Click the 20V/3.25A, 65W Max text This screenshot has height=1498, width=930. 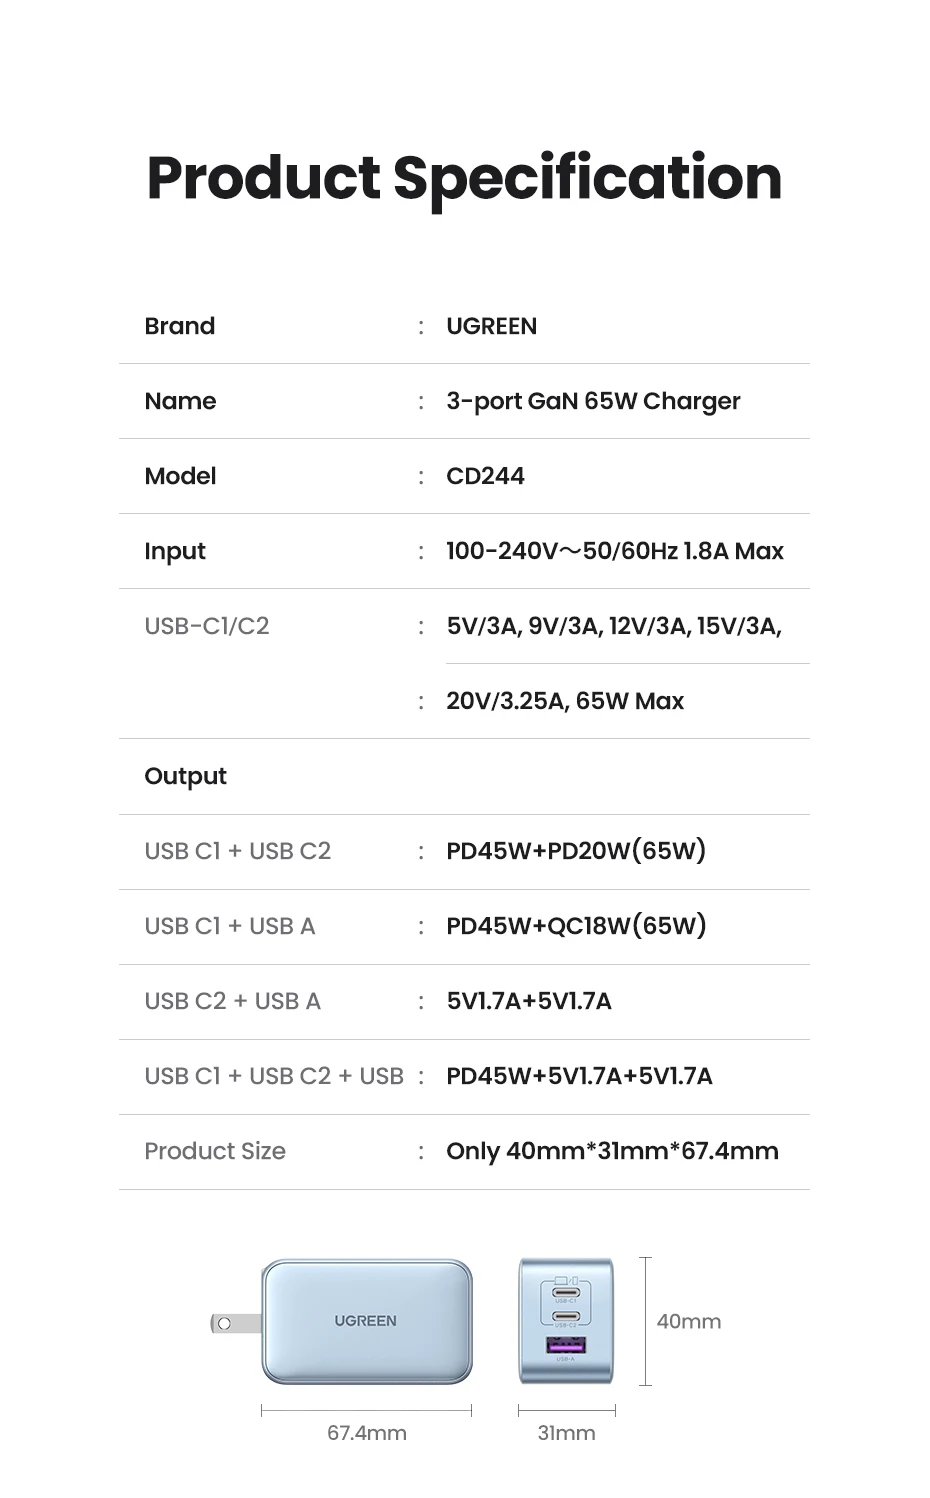[565, 701]
